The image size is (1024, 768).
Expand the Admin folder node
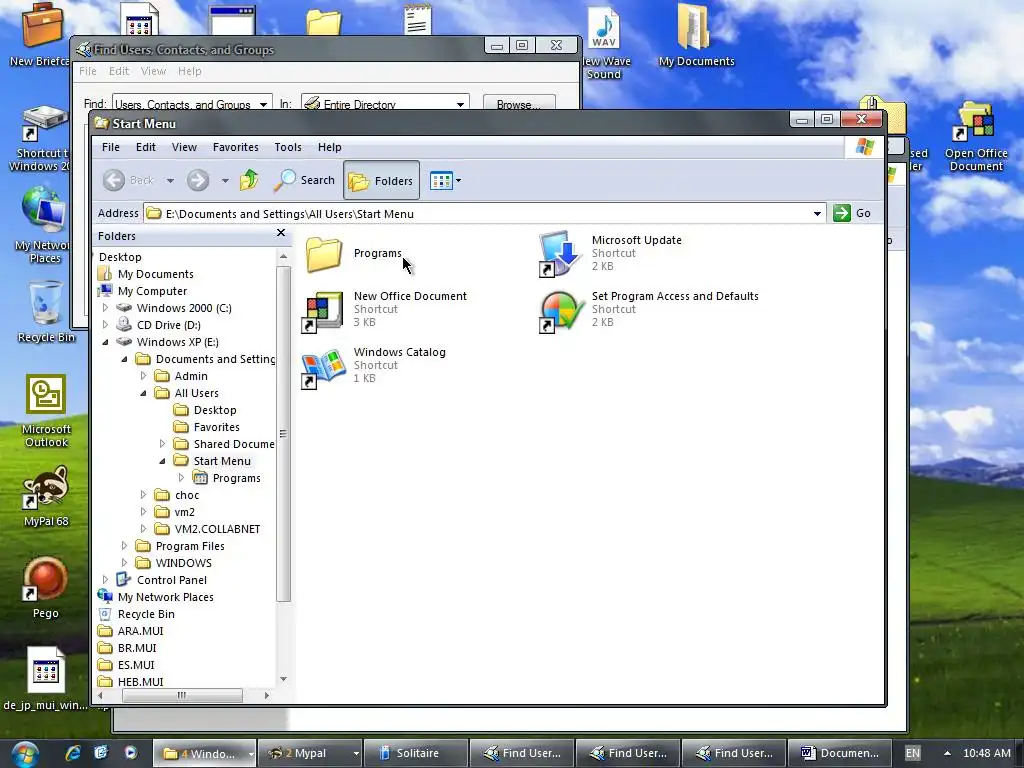coord(144,376)
